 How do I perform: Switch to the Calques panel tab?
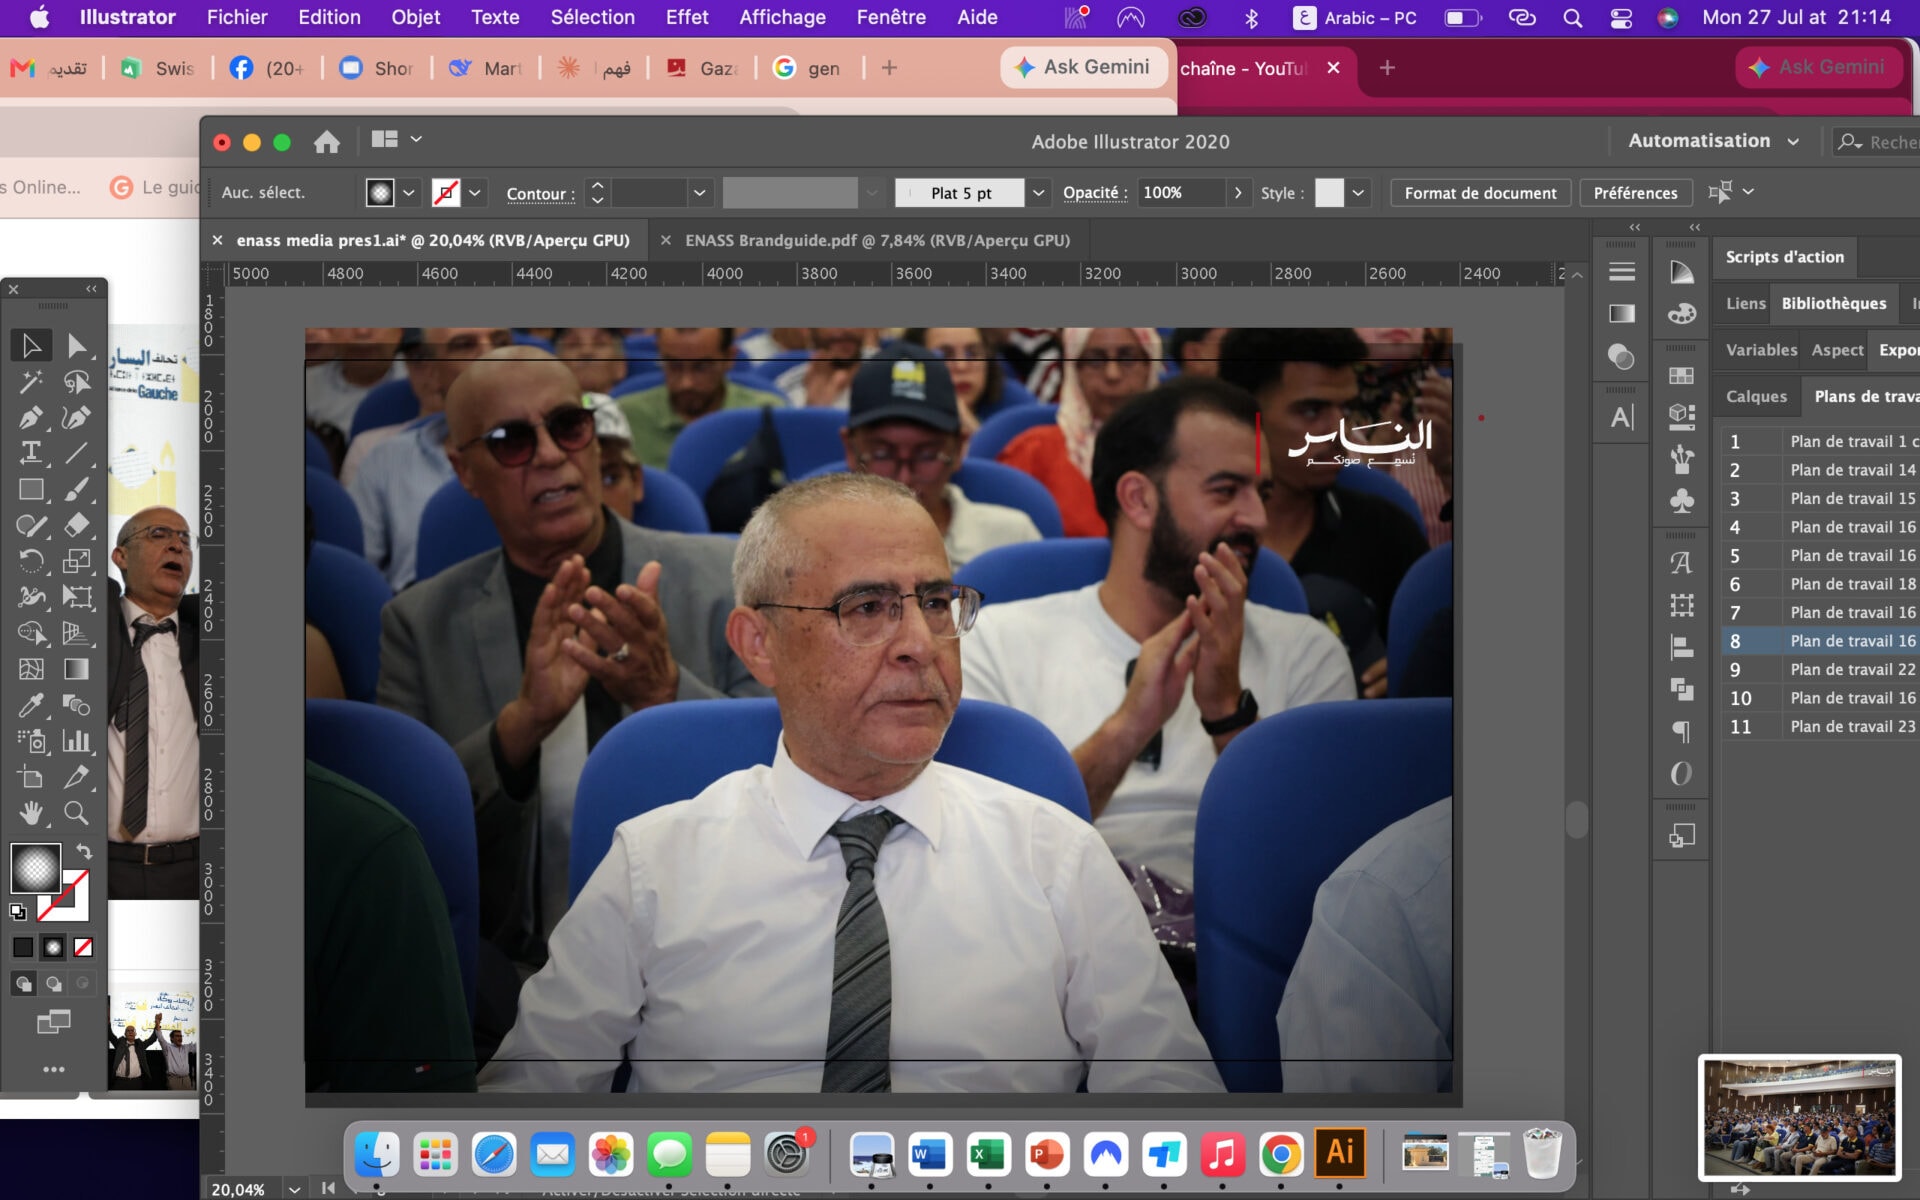coord(1756,396)
